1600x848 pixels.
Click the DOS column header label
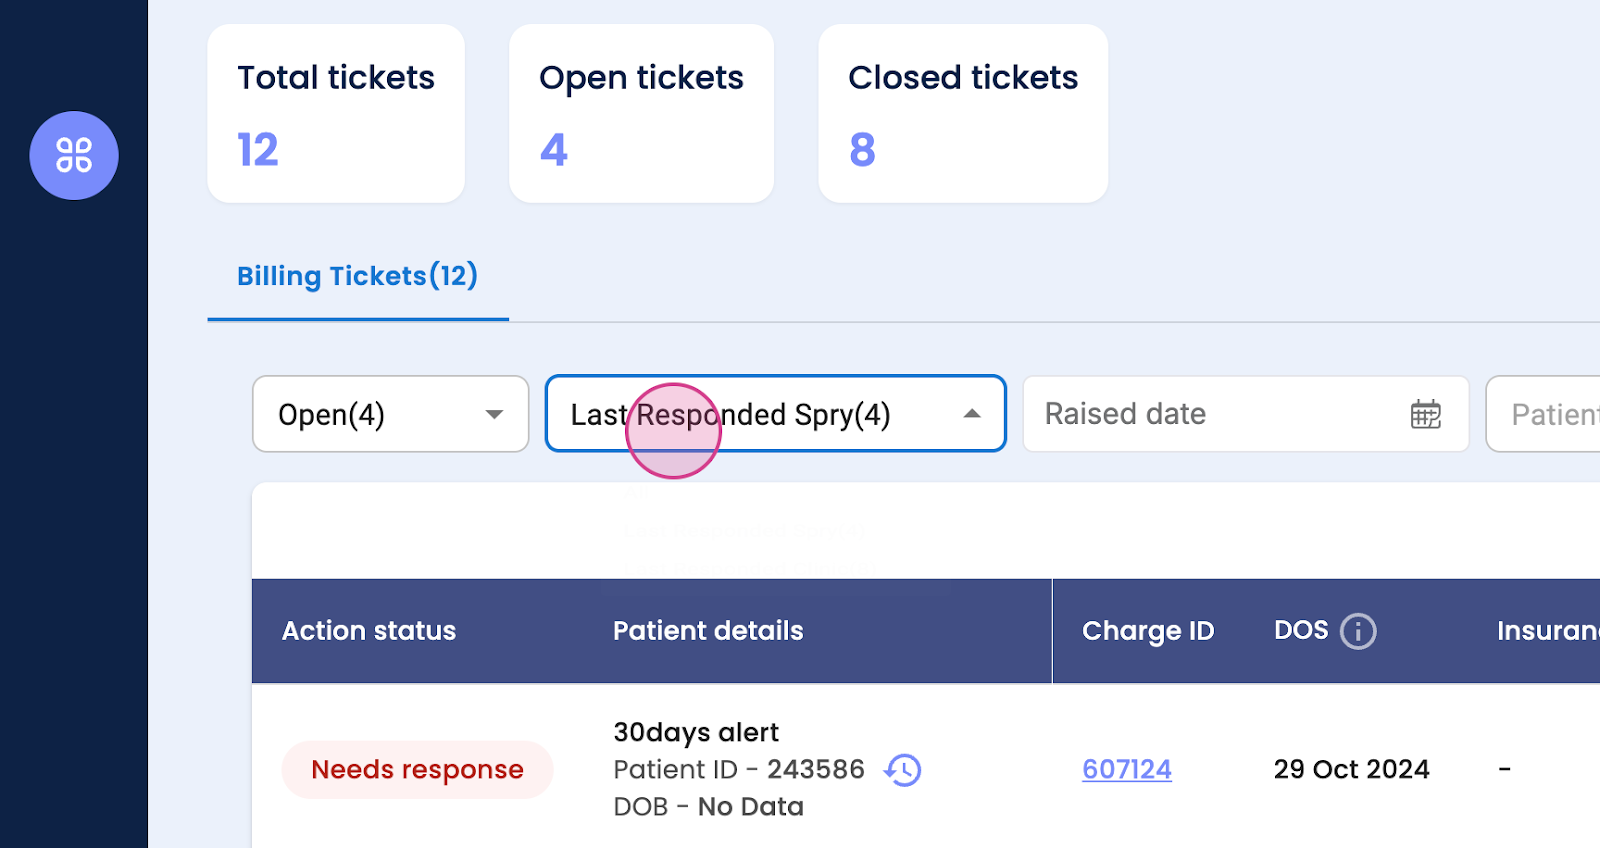pyautogui.click(x=1300, y=630)
